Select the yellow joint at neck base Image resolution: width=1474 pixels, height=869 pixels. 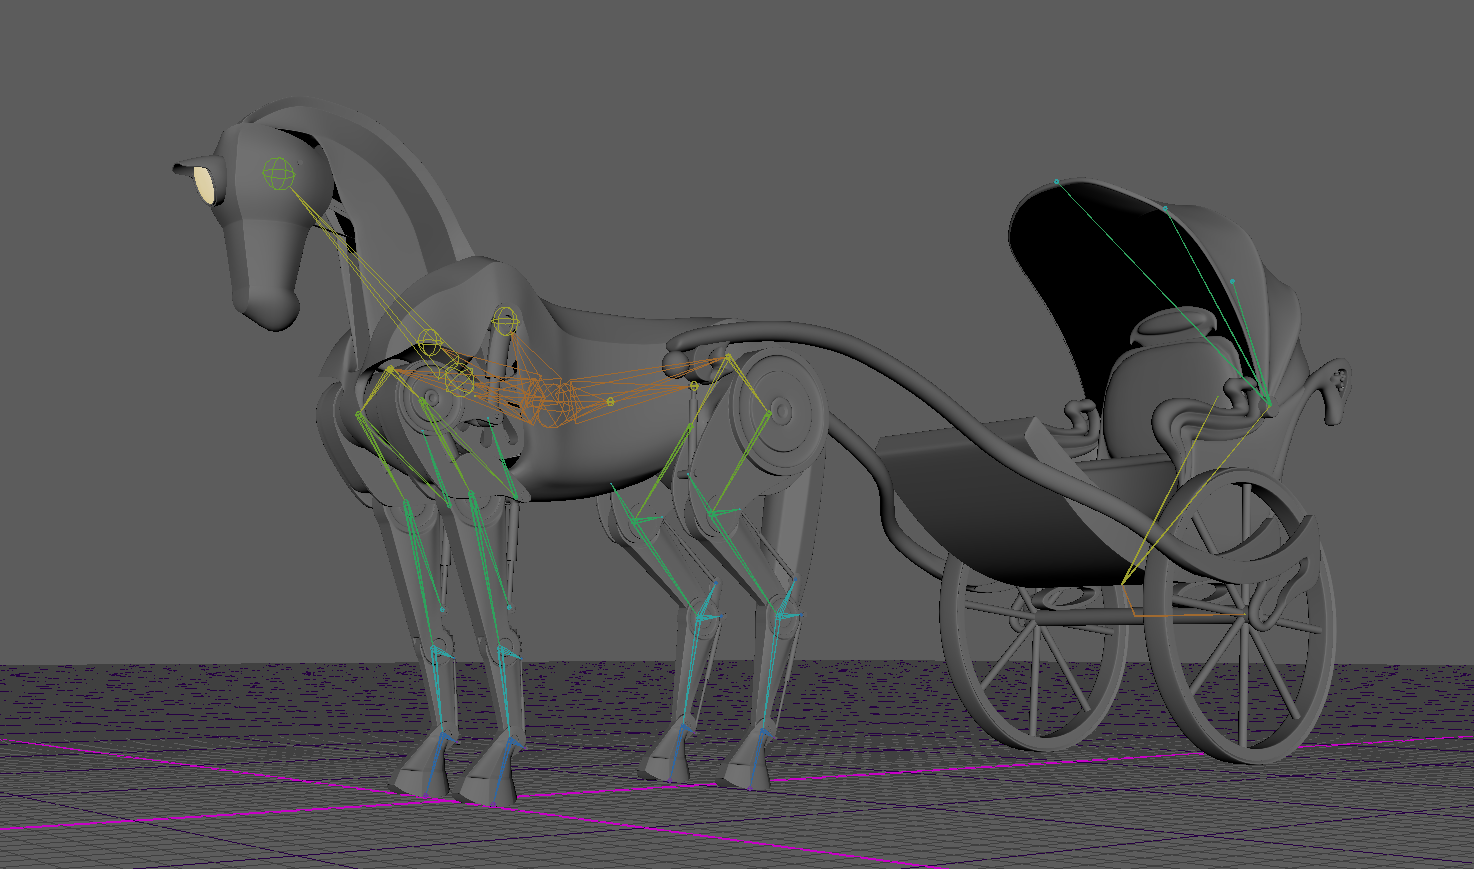(429, 342)
